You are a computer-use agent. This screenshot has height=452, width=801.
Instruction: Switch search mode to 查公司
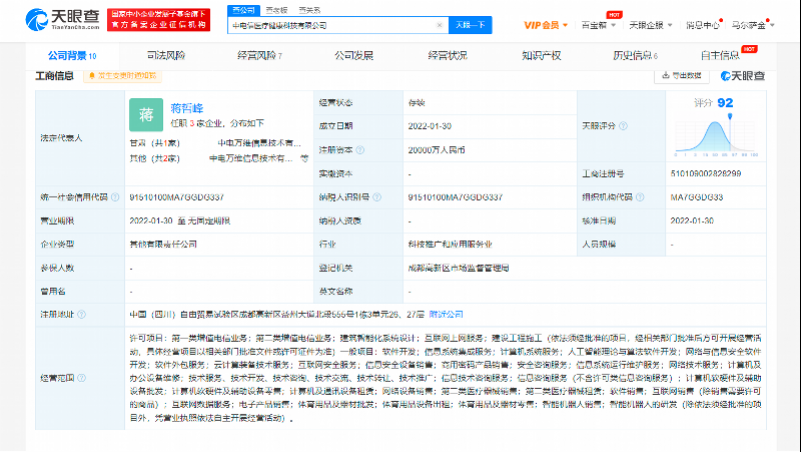[x=244, y=10]
